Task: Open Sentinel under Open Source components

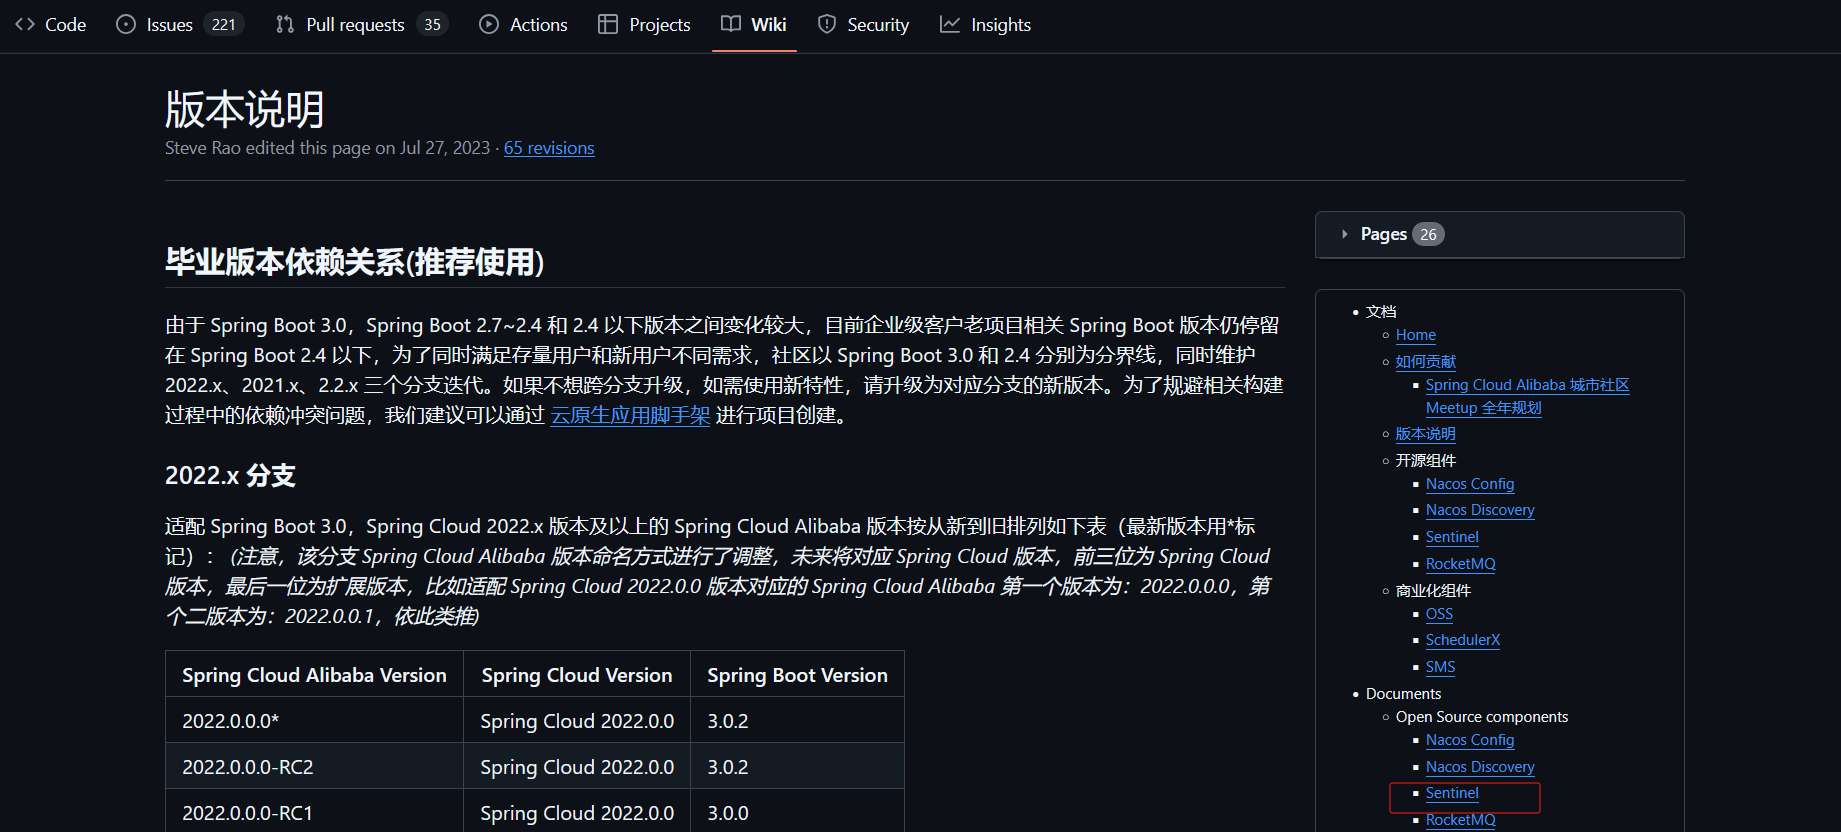Action: pos(1452,793)
